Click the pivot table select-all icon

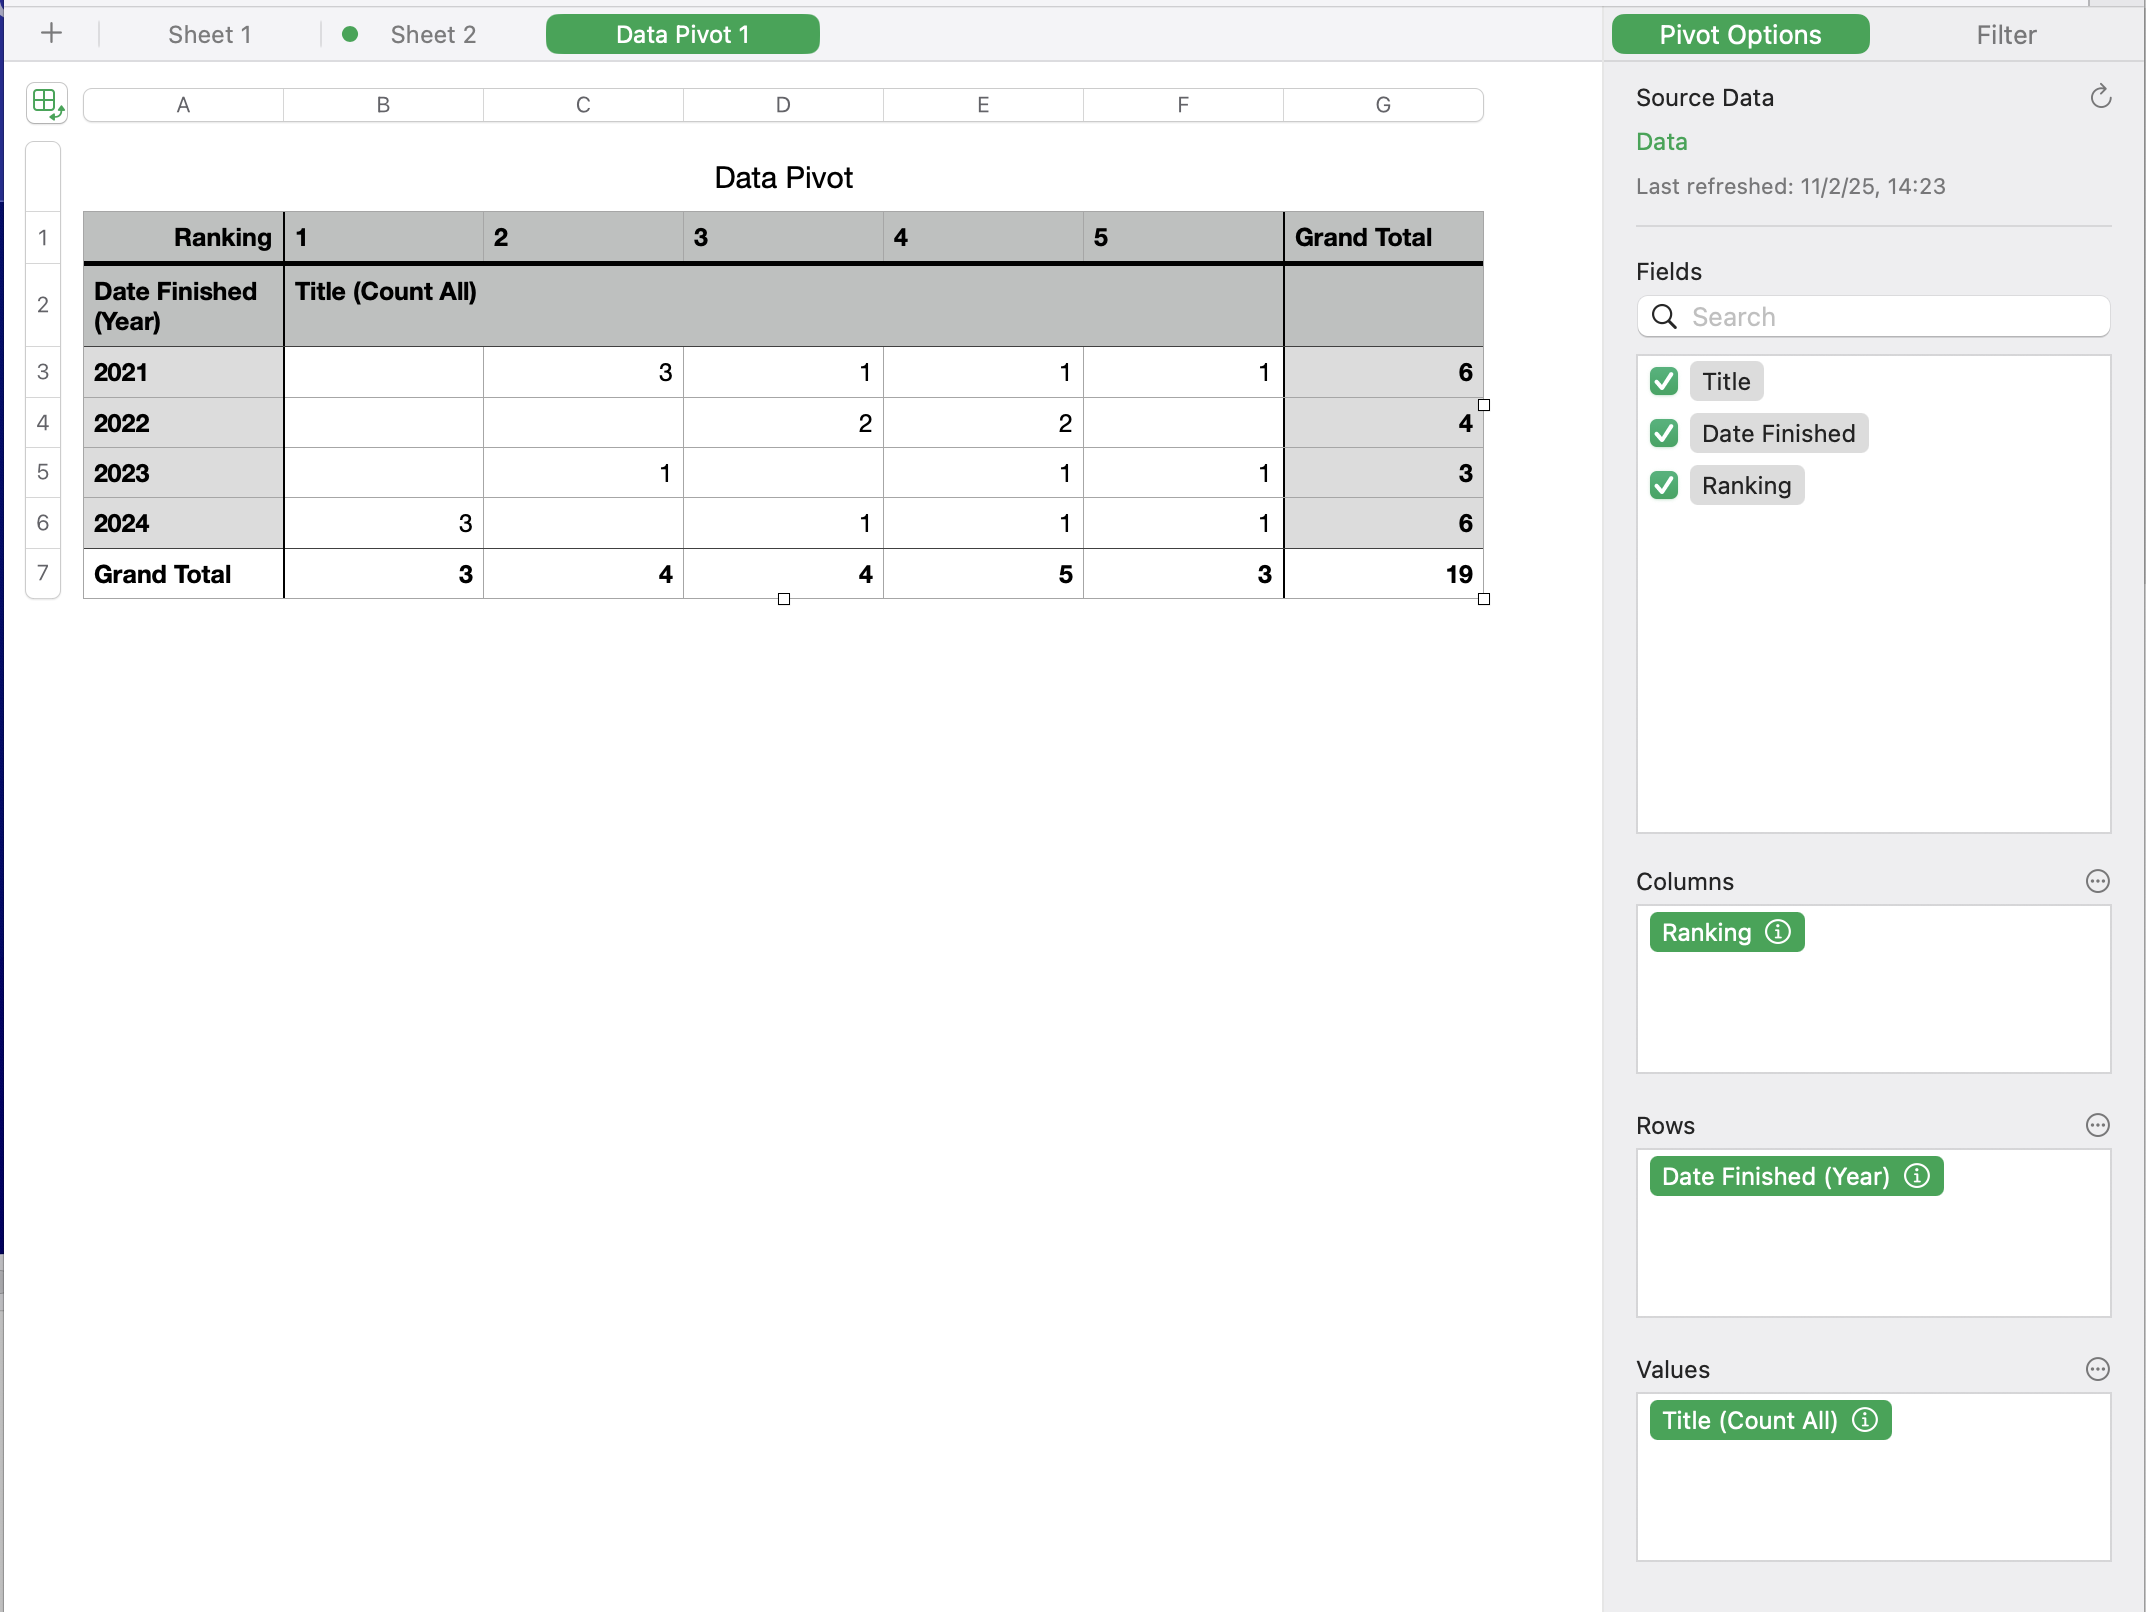47,103
